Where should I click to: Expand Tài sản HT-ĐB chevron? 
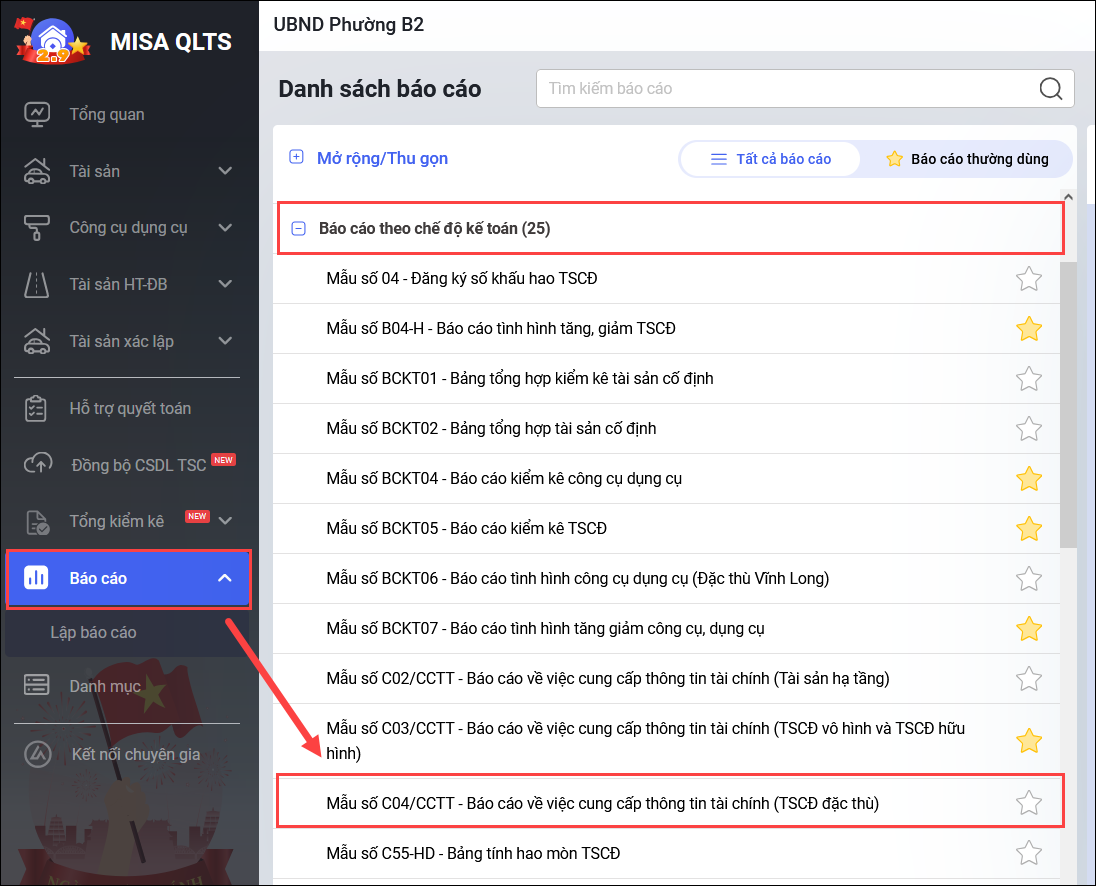(225, 284)
